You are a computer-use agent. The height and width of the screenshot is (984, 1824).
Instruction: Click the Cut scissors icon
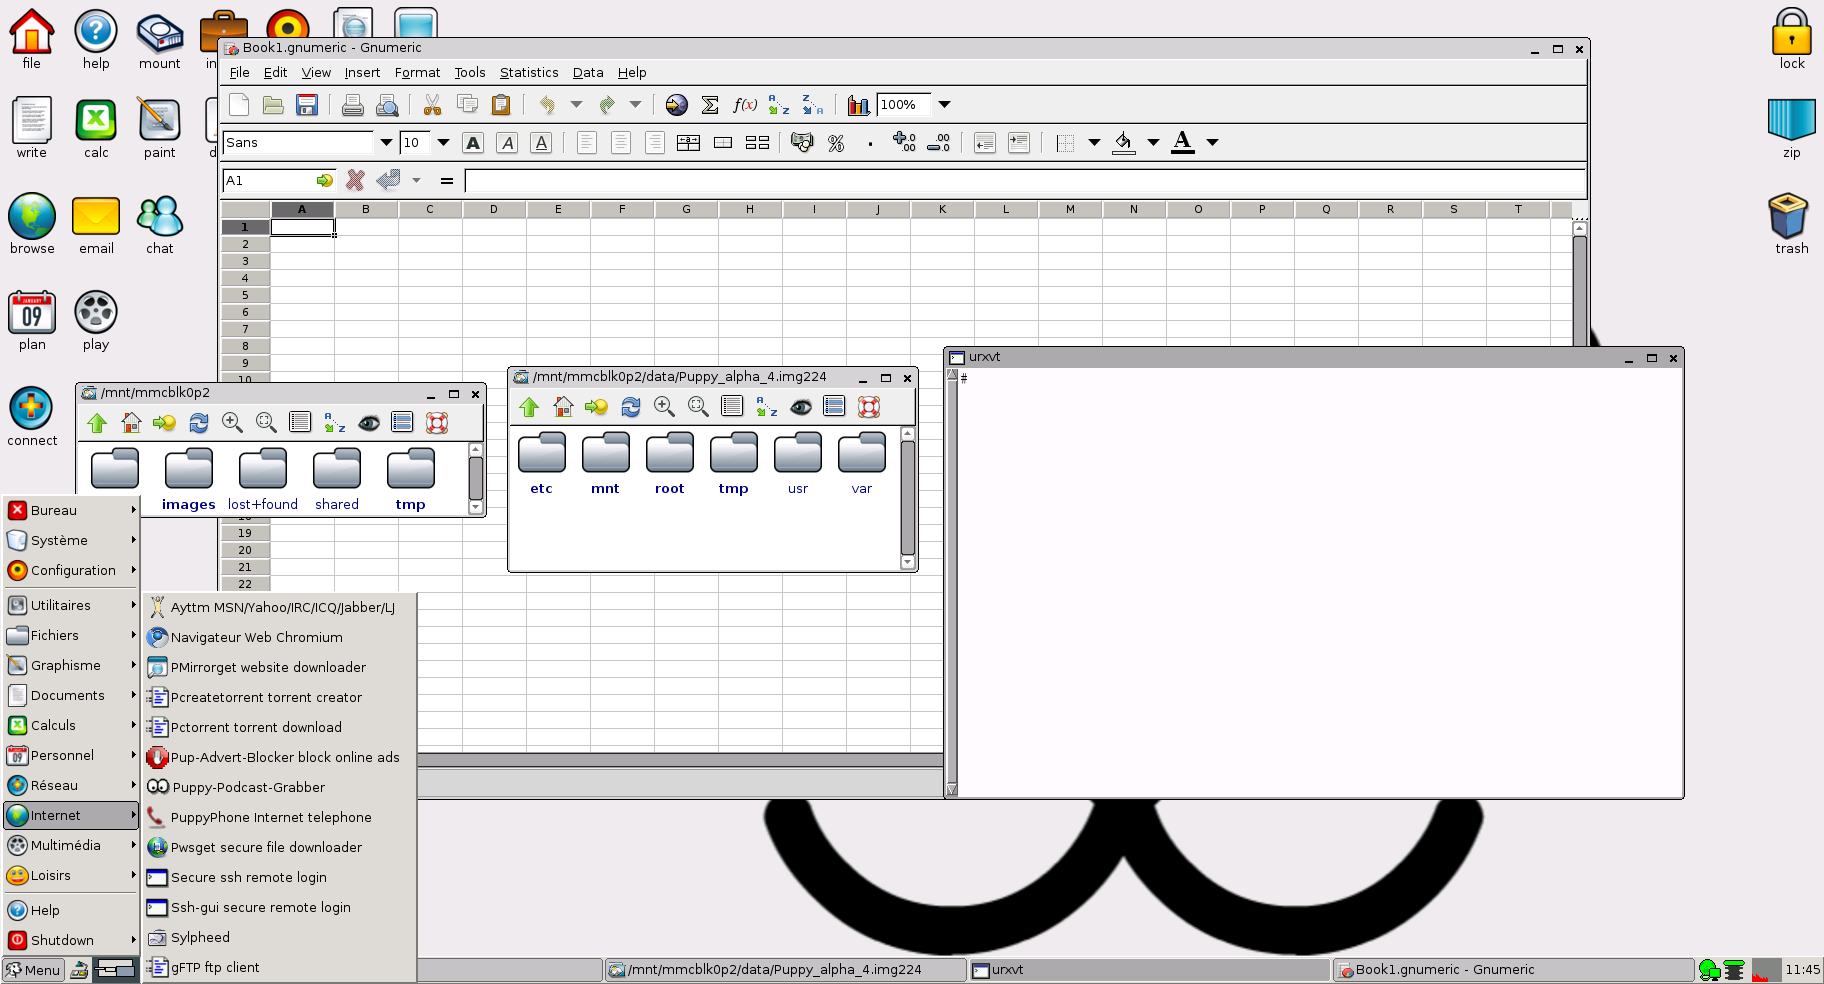432,105
